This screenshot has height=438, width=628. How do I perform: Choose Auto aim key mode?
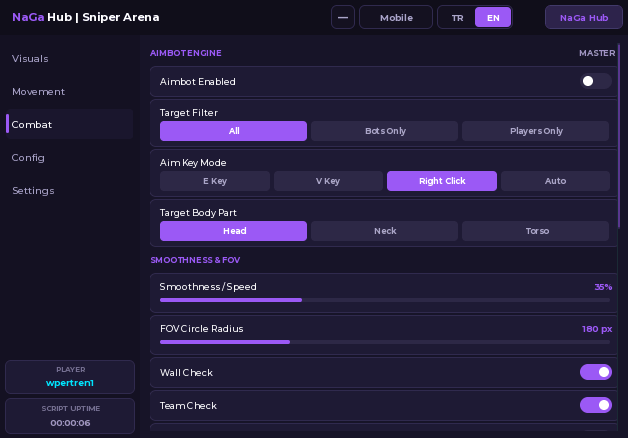point(555,181)
